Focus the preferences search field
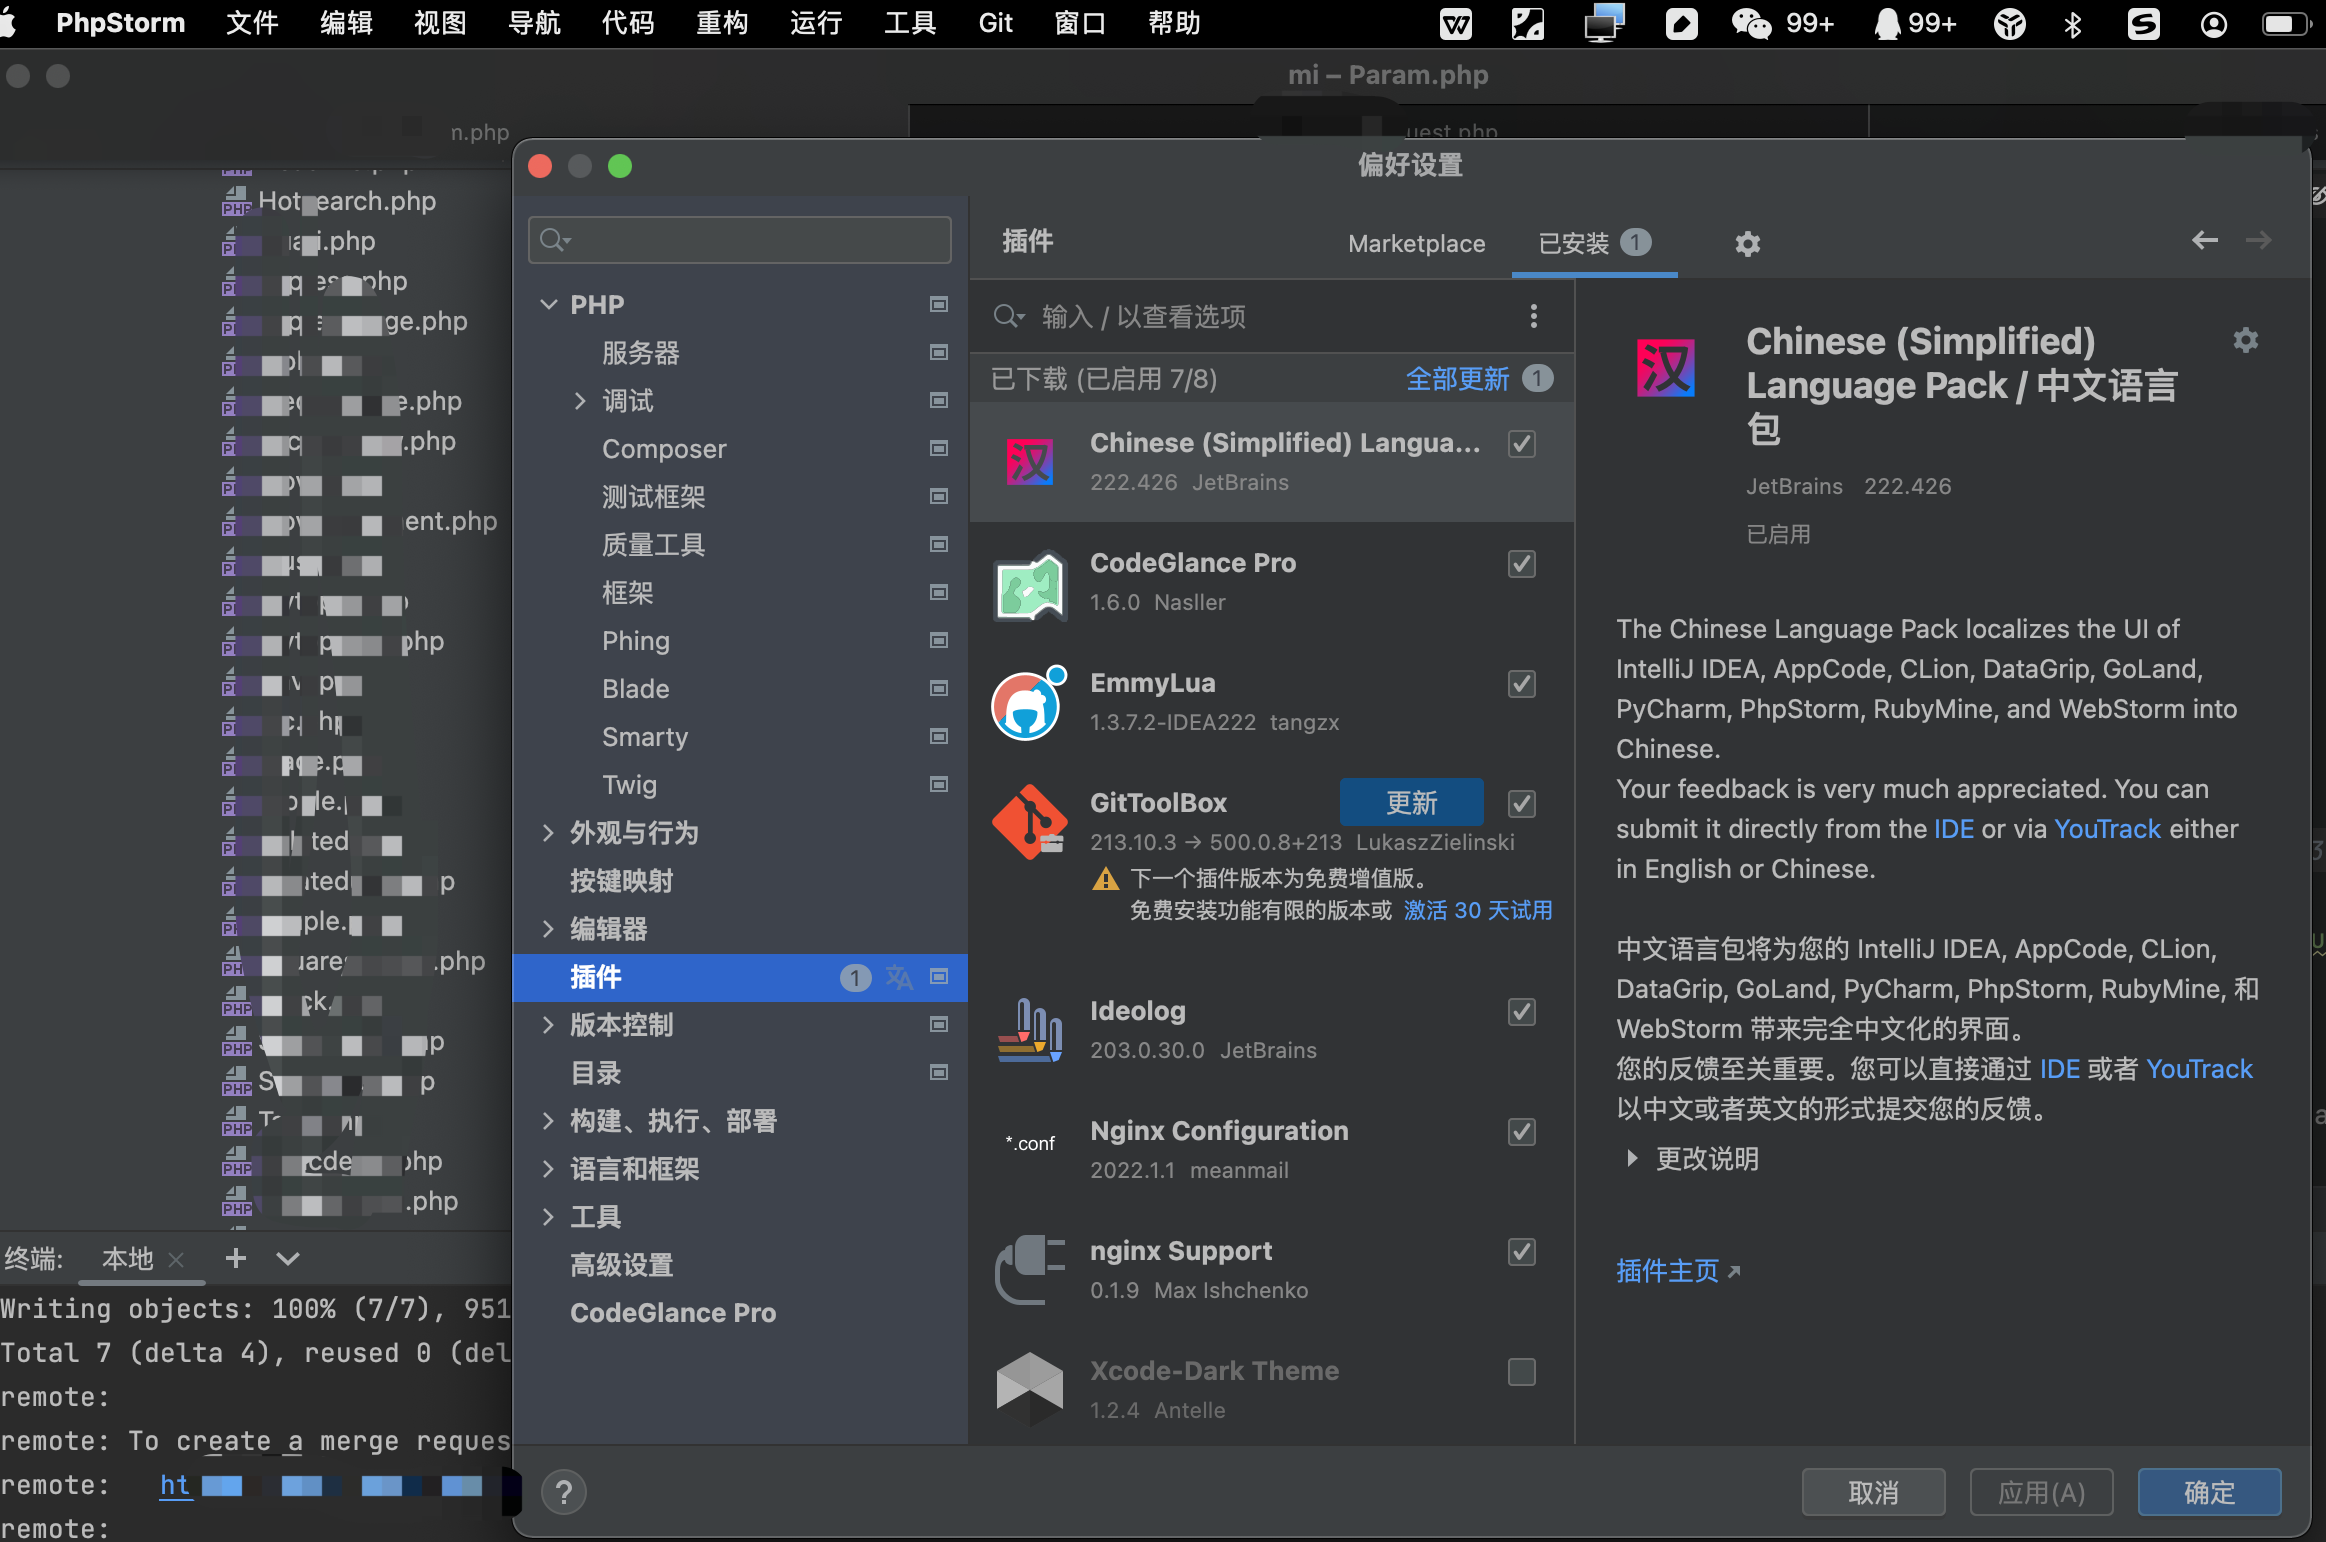This screenshot has height=1542, width=2326. point(750,240)
